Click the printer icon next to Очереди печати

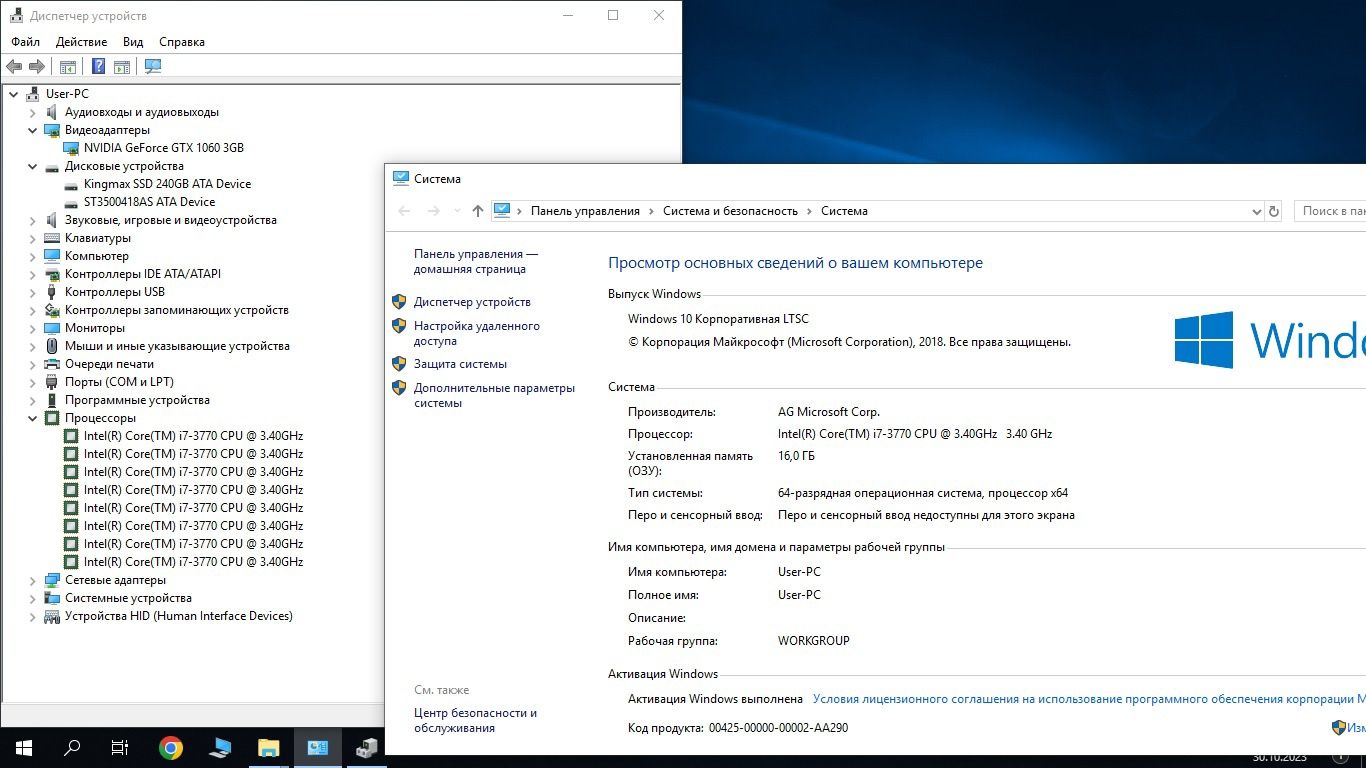52,364
